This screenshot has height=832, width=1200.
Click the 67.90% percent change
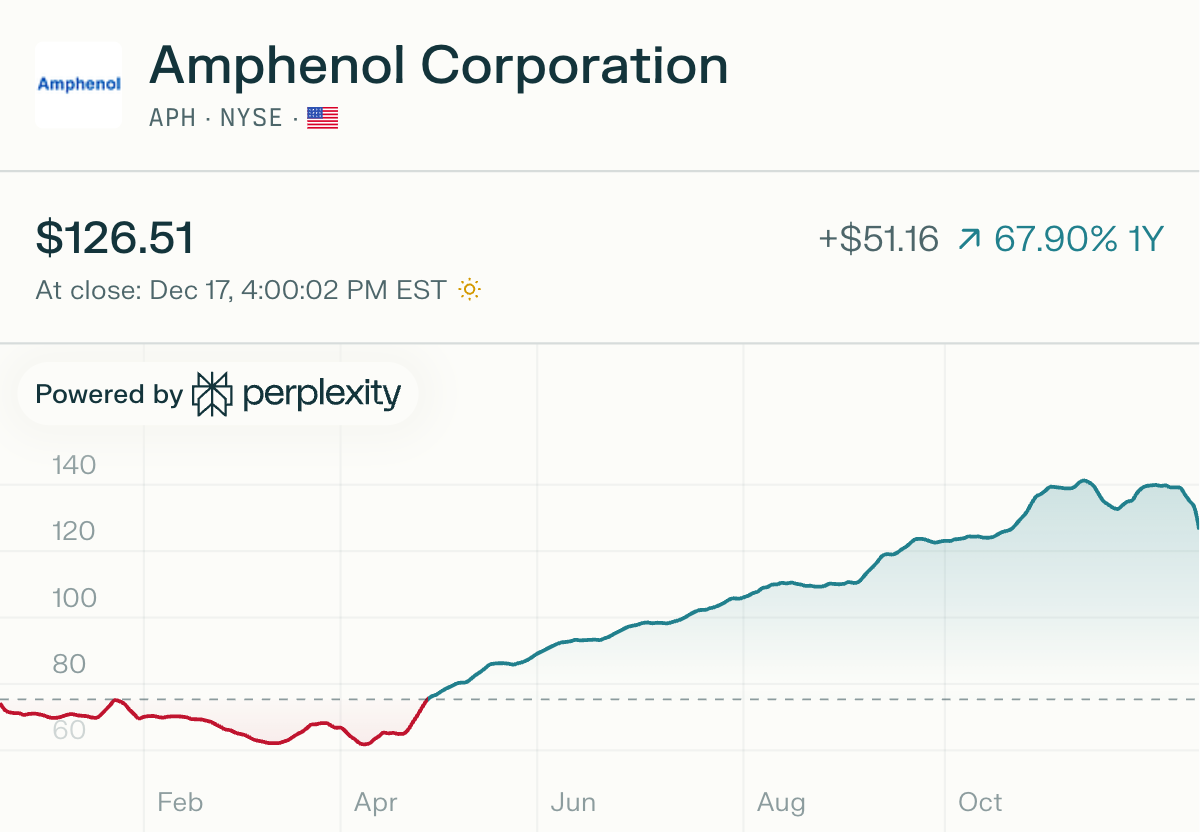point(1055,240)
